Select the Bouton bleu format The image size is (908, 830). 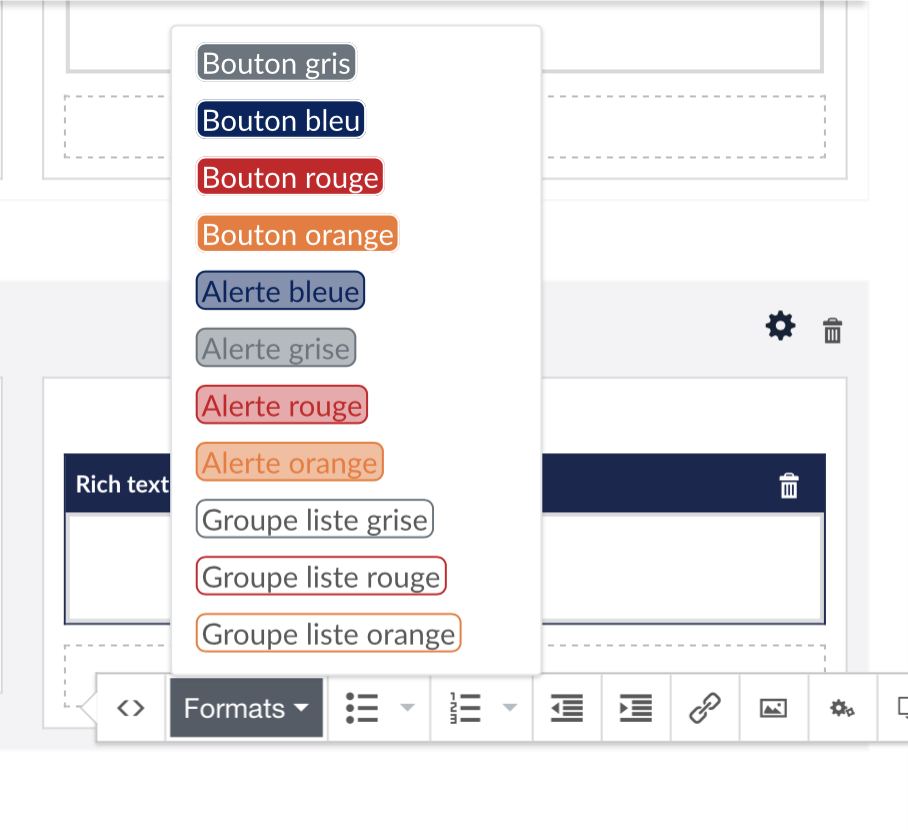click(281, 120)
